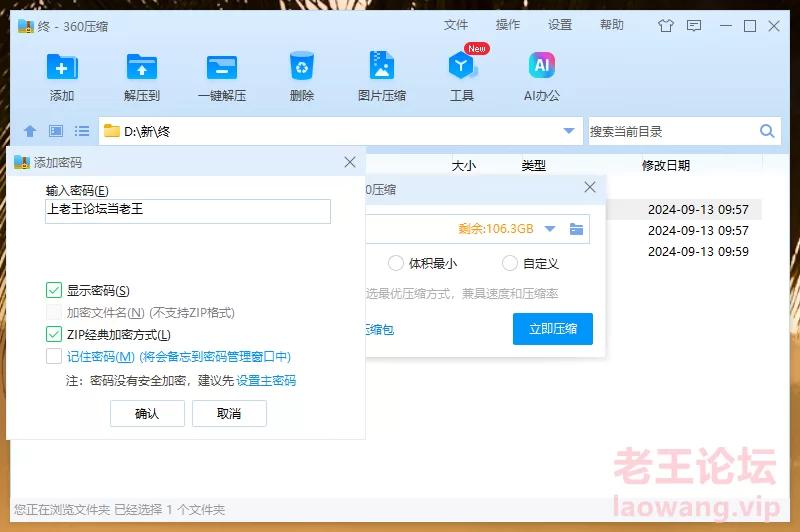Open the feedback message icon

(x=694, y=26)
